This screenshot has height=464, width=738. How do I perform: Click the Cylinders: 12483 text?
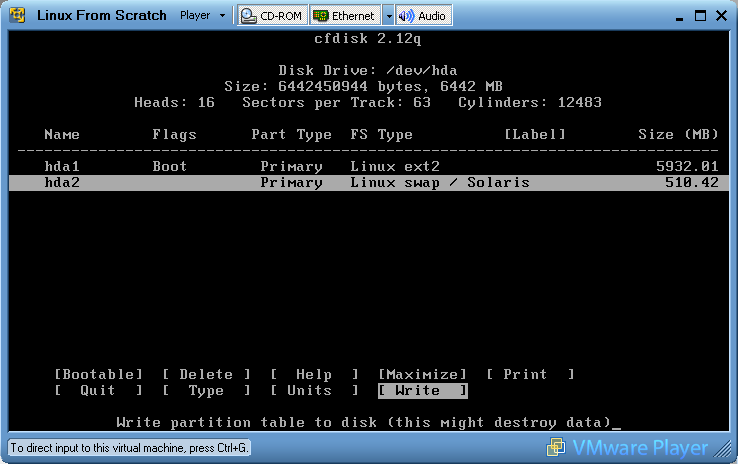coord(530,103)
